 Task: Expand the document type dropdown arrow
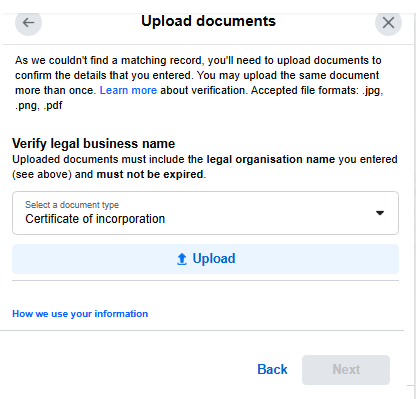tap(380, 213)
